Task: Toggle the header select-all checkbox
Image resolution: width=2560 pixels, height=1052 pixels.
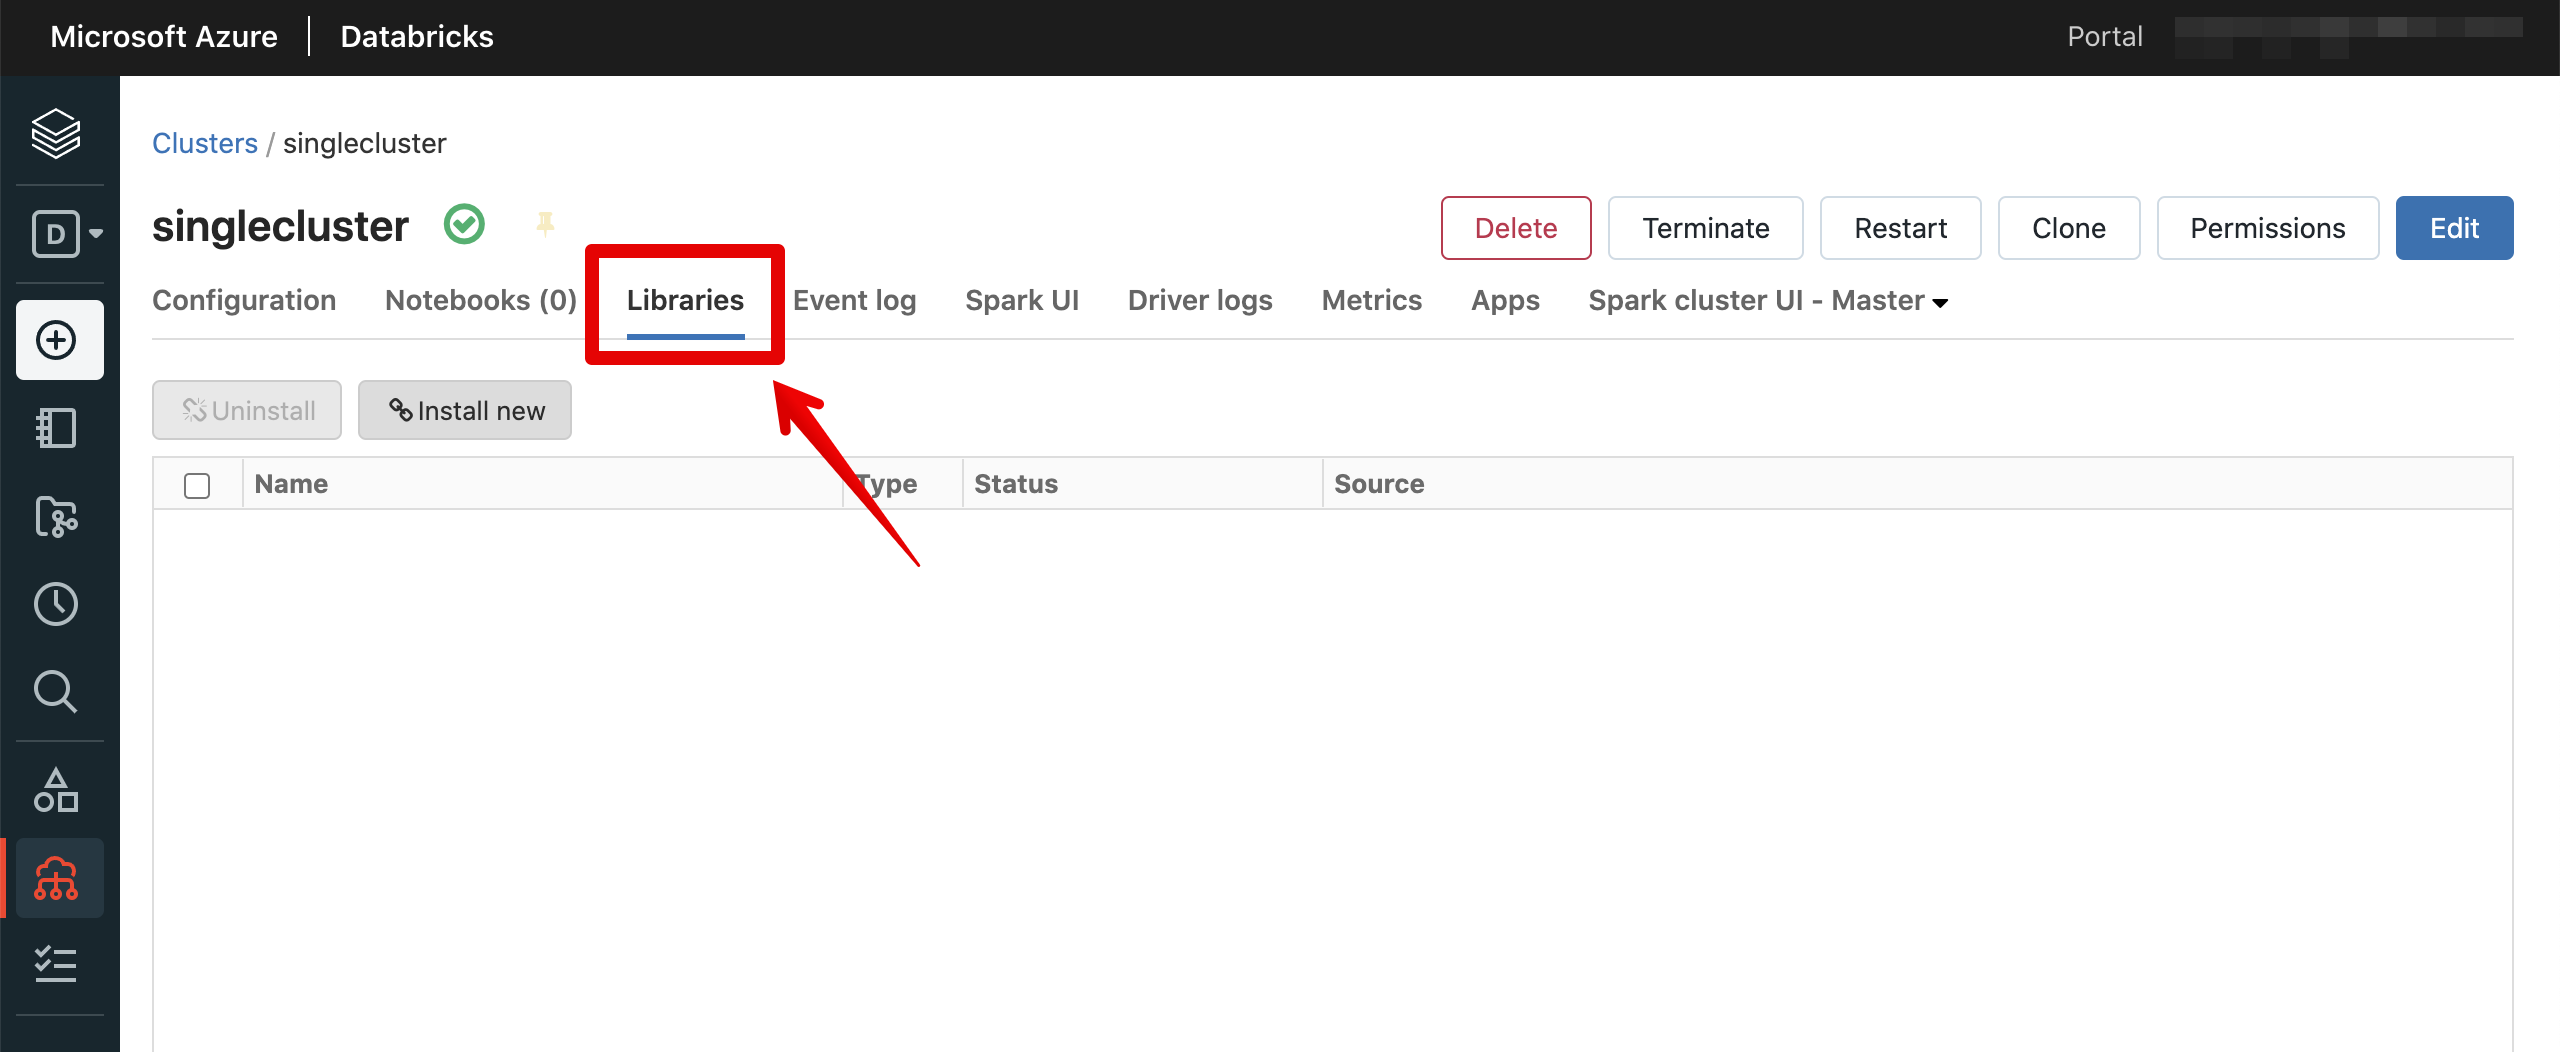Action: pyautogui.click(x=197, y=484)
